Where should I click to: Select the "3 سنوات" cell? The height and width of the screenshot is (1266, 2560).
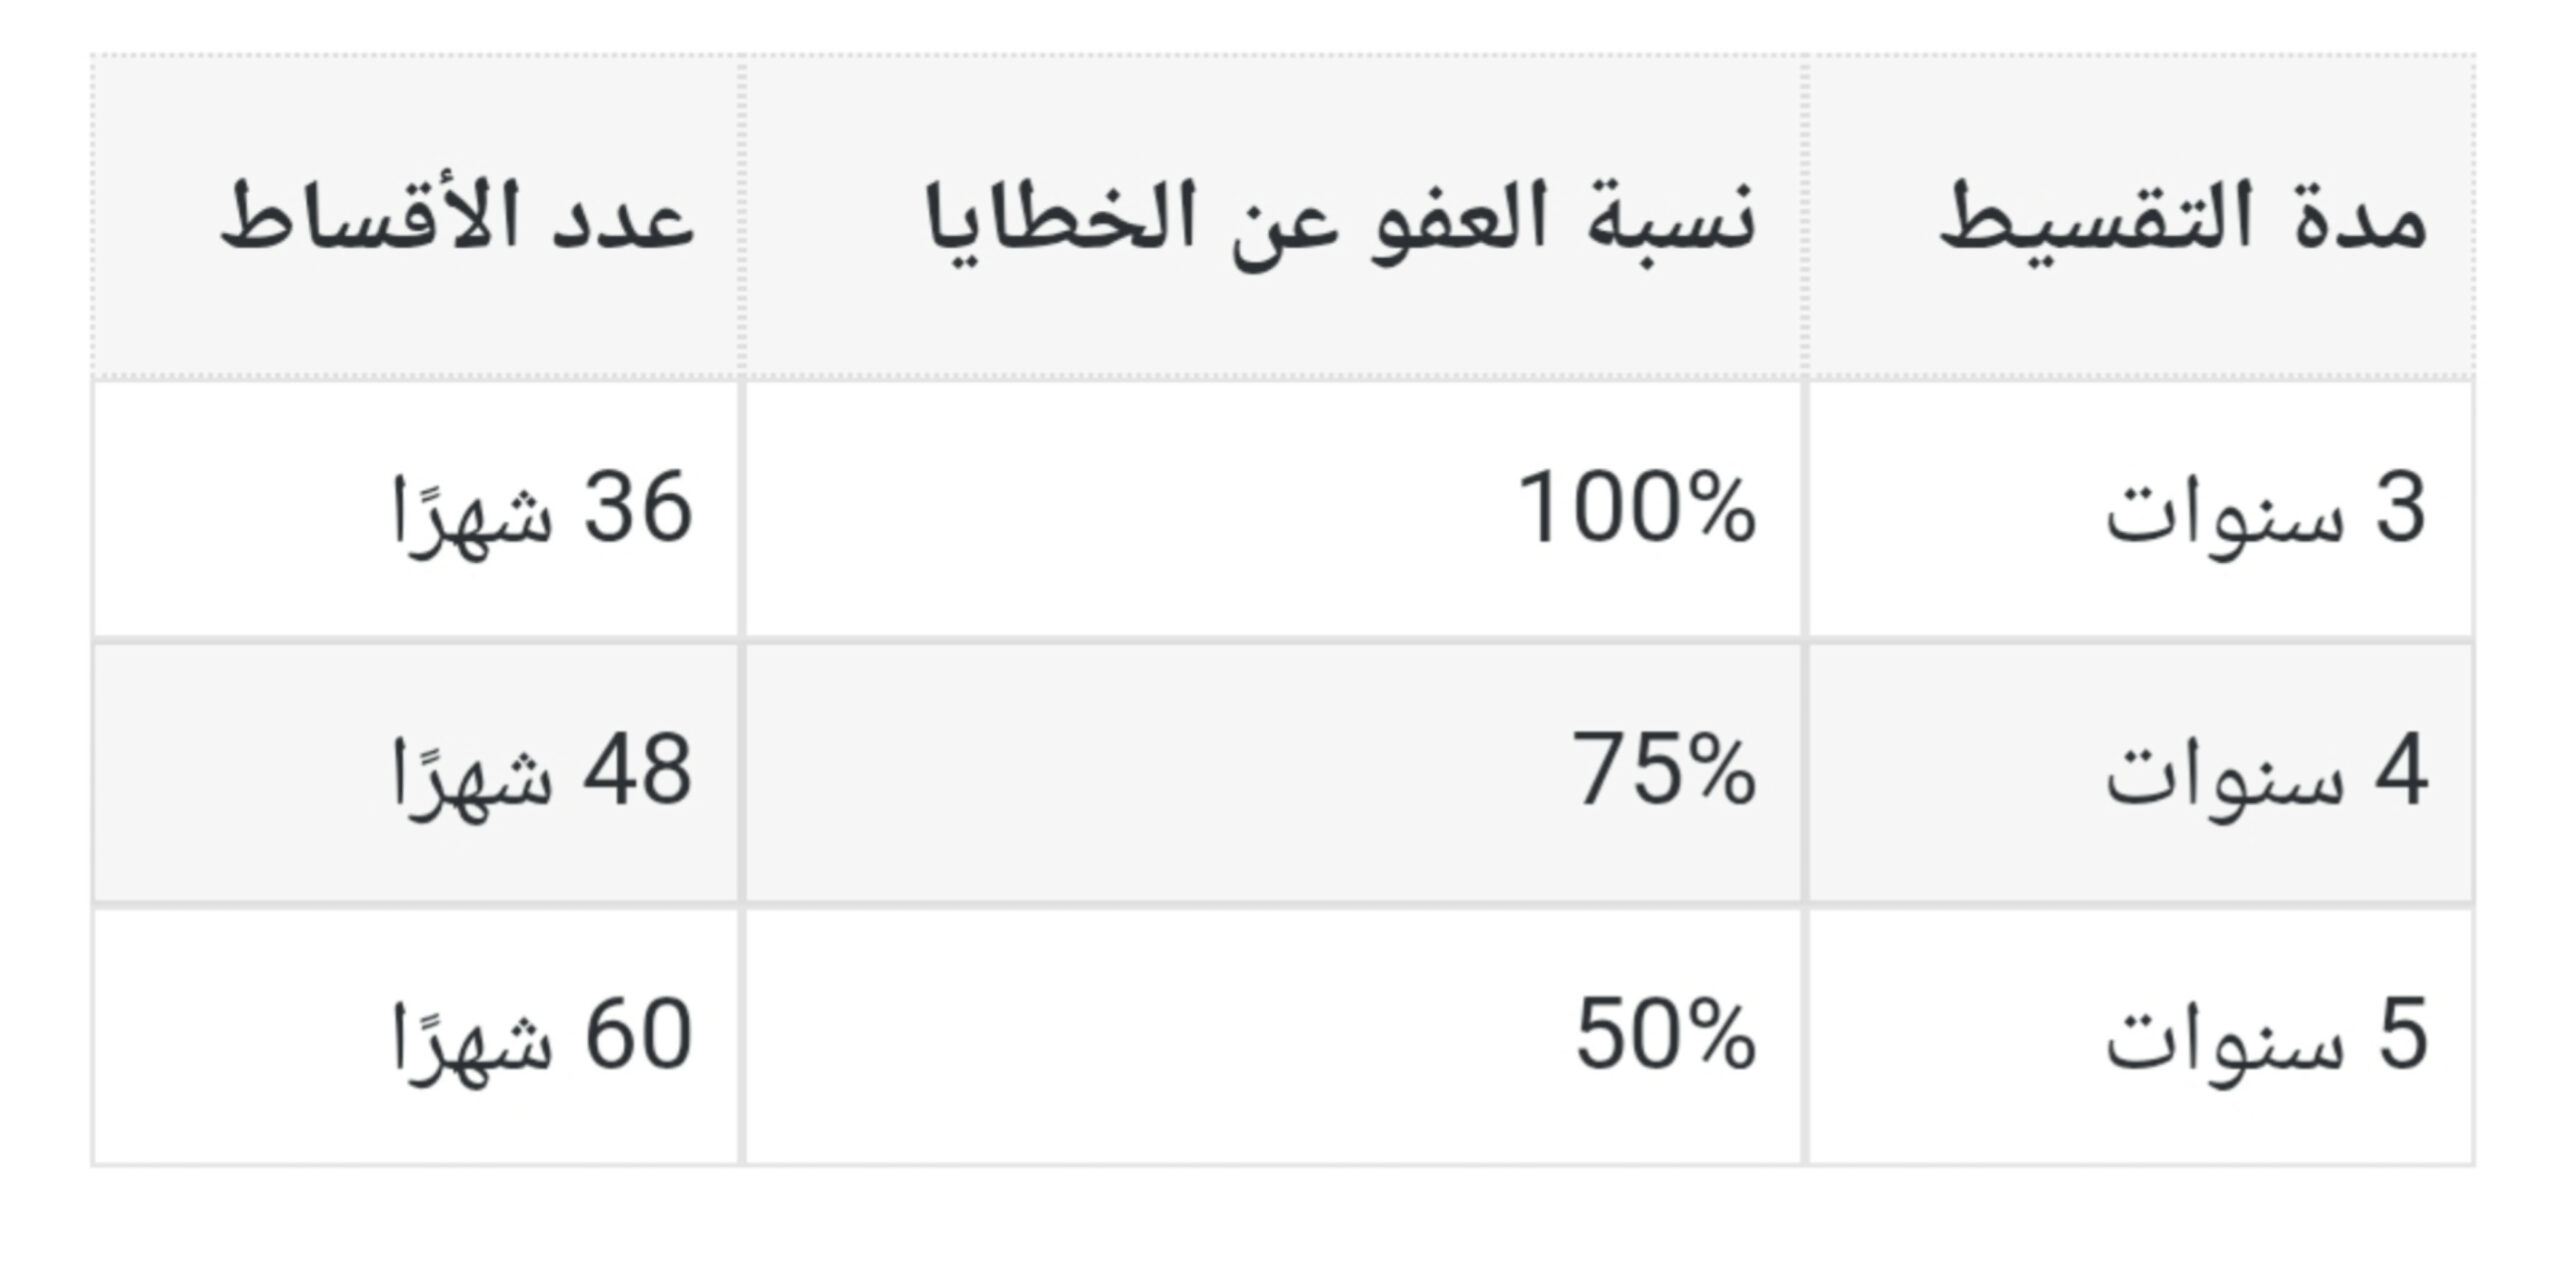2264,510
